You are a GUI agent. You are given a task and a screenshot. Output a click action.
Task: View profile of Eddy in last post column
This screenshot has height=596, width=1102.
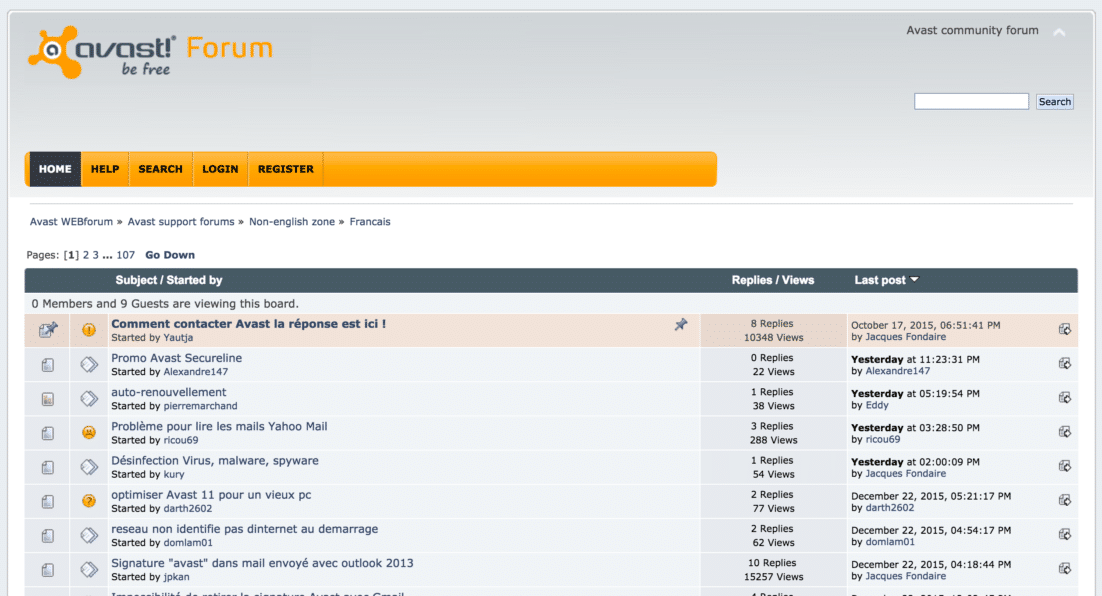point(877,405)
